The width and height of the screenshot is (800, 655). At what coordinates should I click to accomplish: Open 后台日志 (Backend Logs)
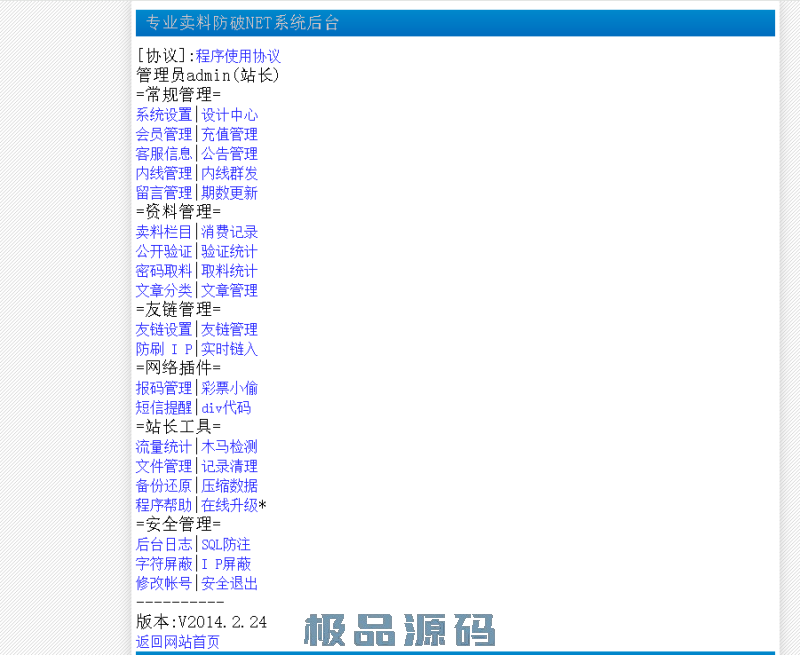163,544
